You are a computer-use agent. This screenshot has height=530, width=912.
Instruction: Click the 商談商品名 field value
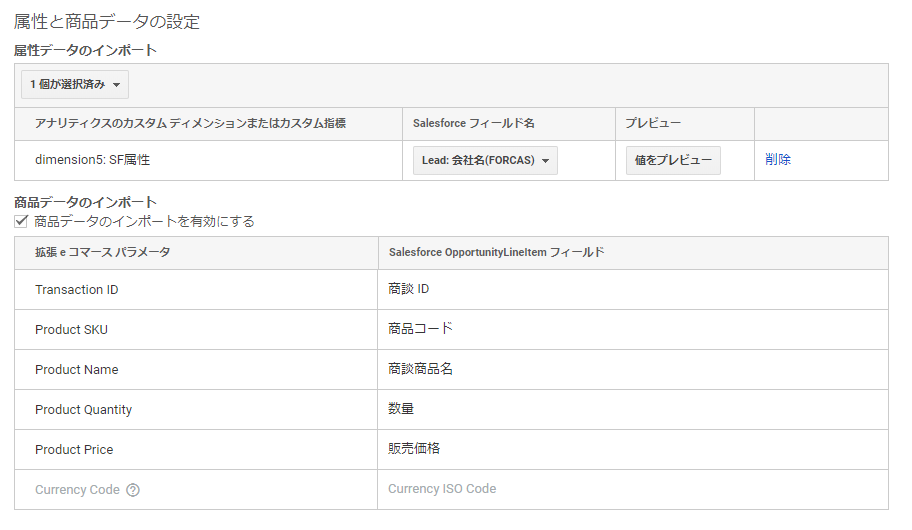[420, 369]
